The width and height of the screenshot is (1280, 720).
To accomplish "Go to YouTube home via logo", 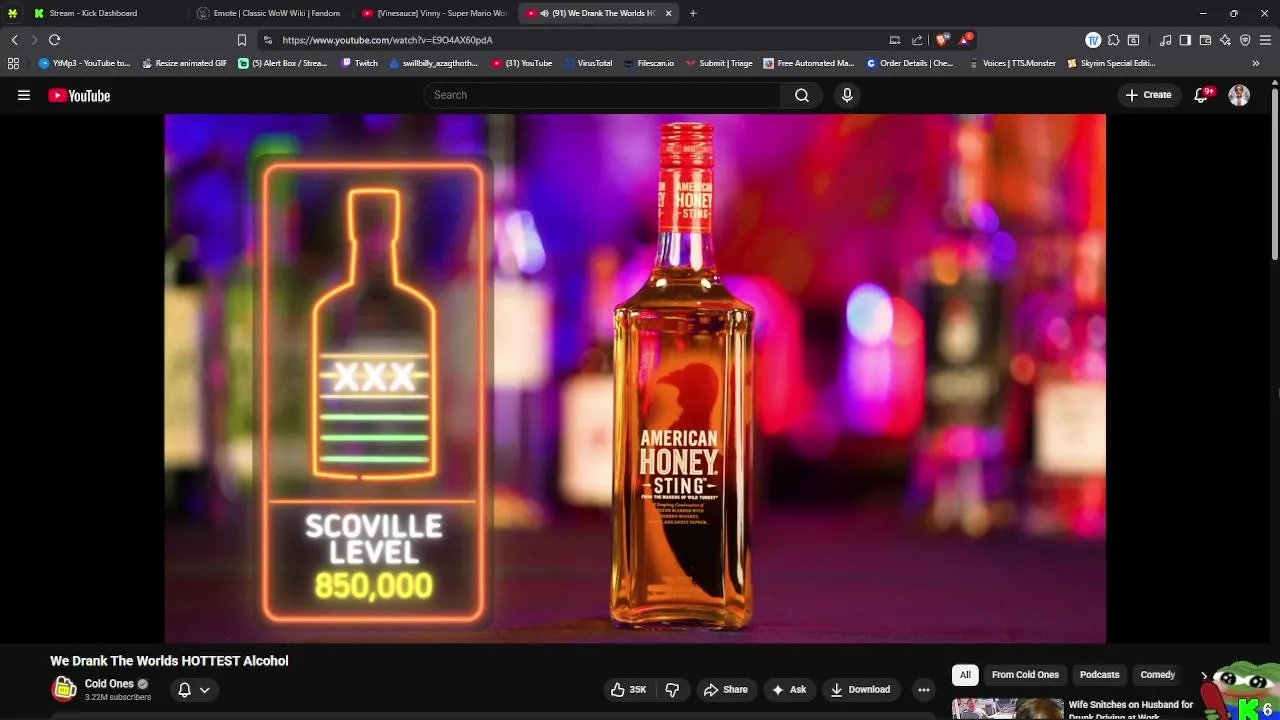I will [x=79, y=95].
